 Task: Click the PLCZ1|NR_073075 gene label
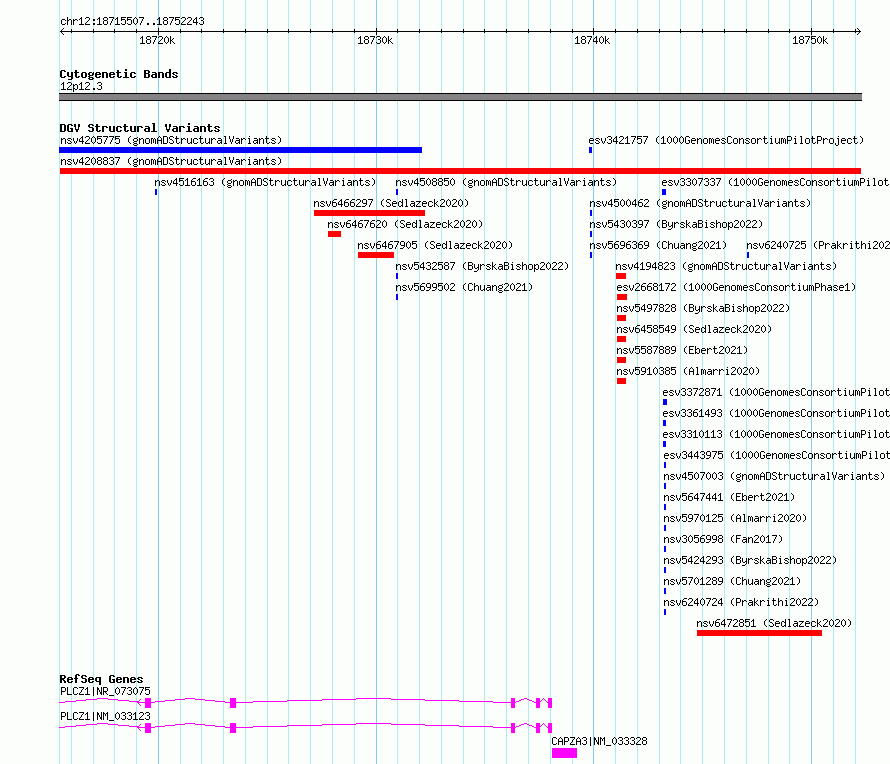pos(105,691)
